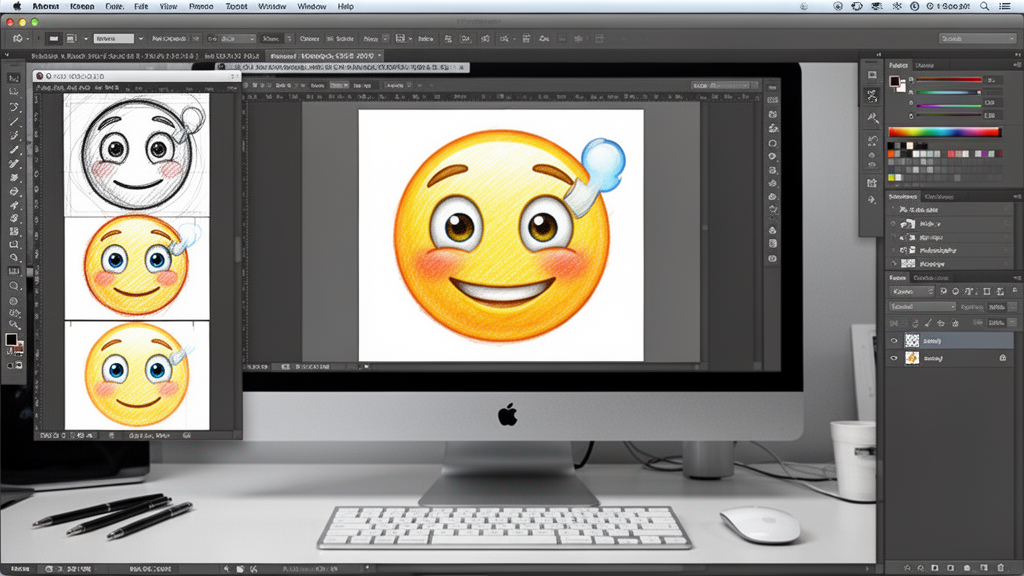Switch to second tab in Color panel group
This screenshot has width=1024, height=576.
pos(924,65)
